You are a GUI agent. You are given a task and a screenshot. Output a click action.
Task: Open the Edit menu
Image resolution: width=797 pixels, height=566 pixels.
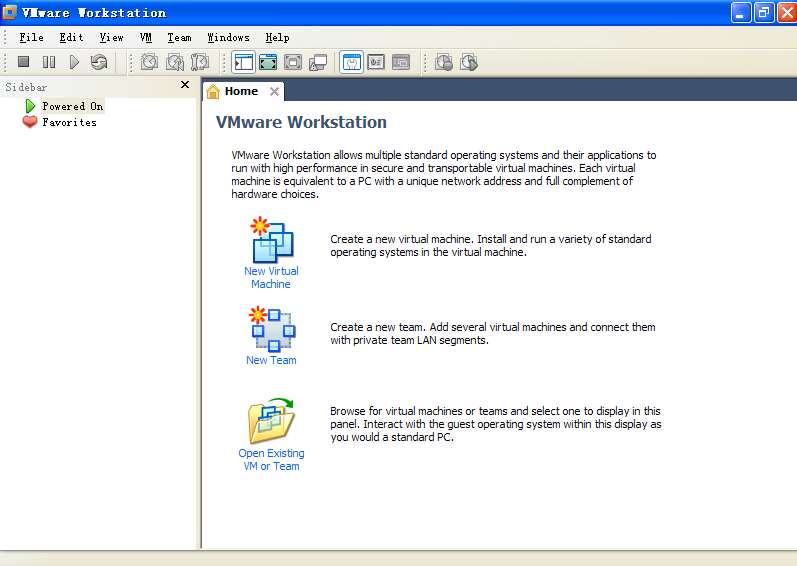[71, 38]
